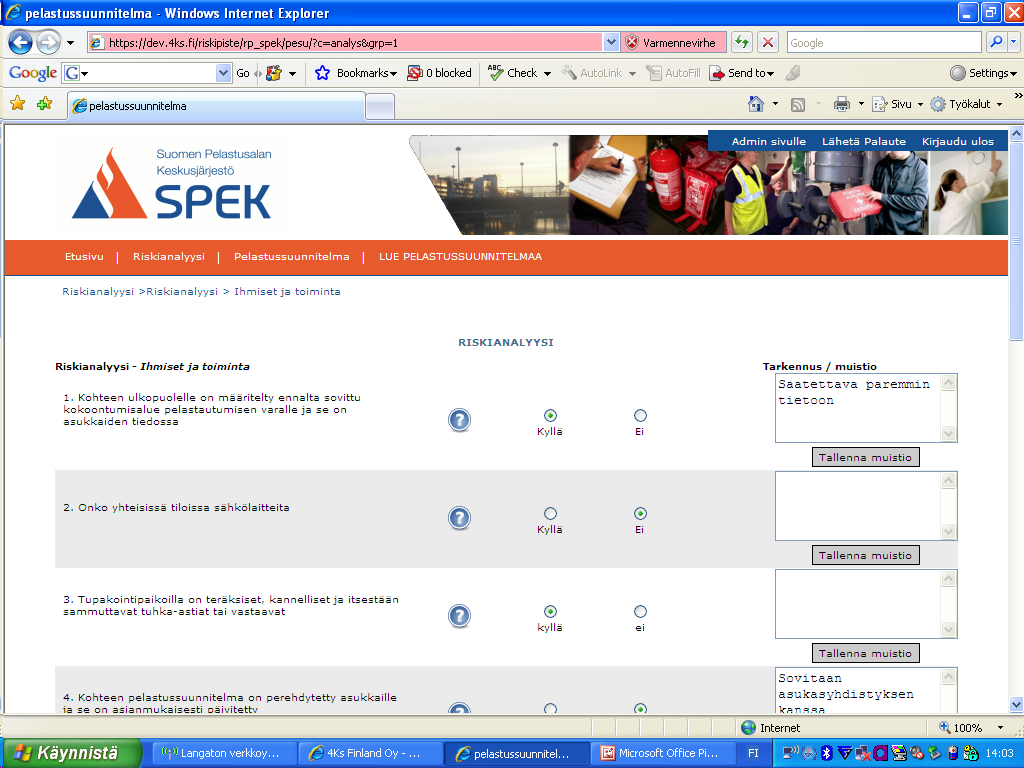This screenshot has height=768, width=1024.
Task: Select Kyllä for question 2 sähkölaitteita
Action: 551,513
